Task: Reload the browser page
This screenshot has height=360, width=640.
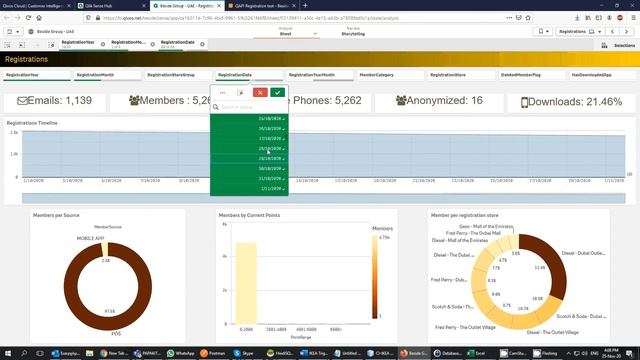Action: [x=28, y=18]
